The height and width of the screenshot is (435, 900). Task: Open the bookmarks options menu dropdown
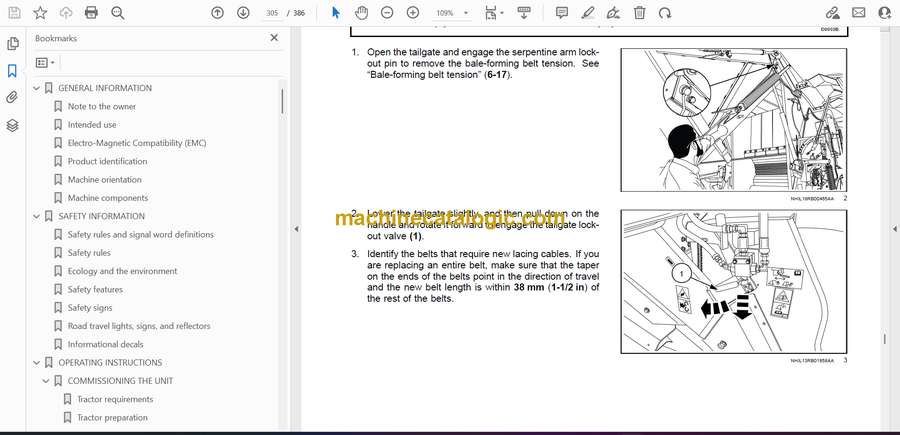45,62
